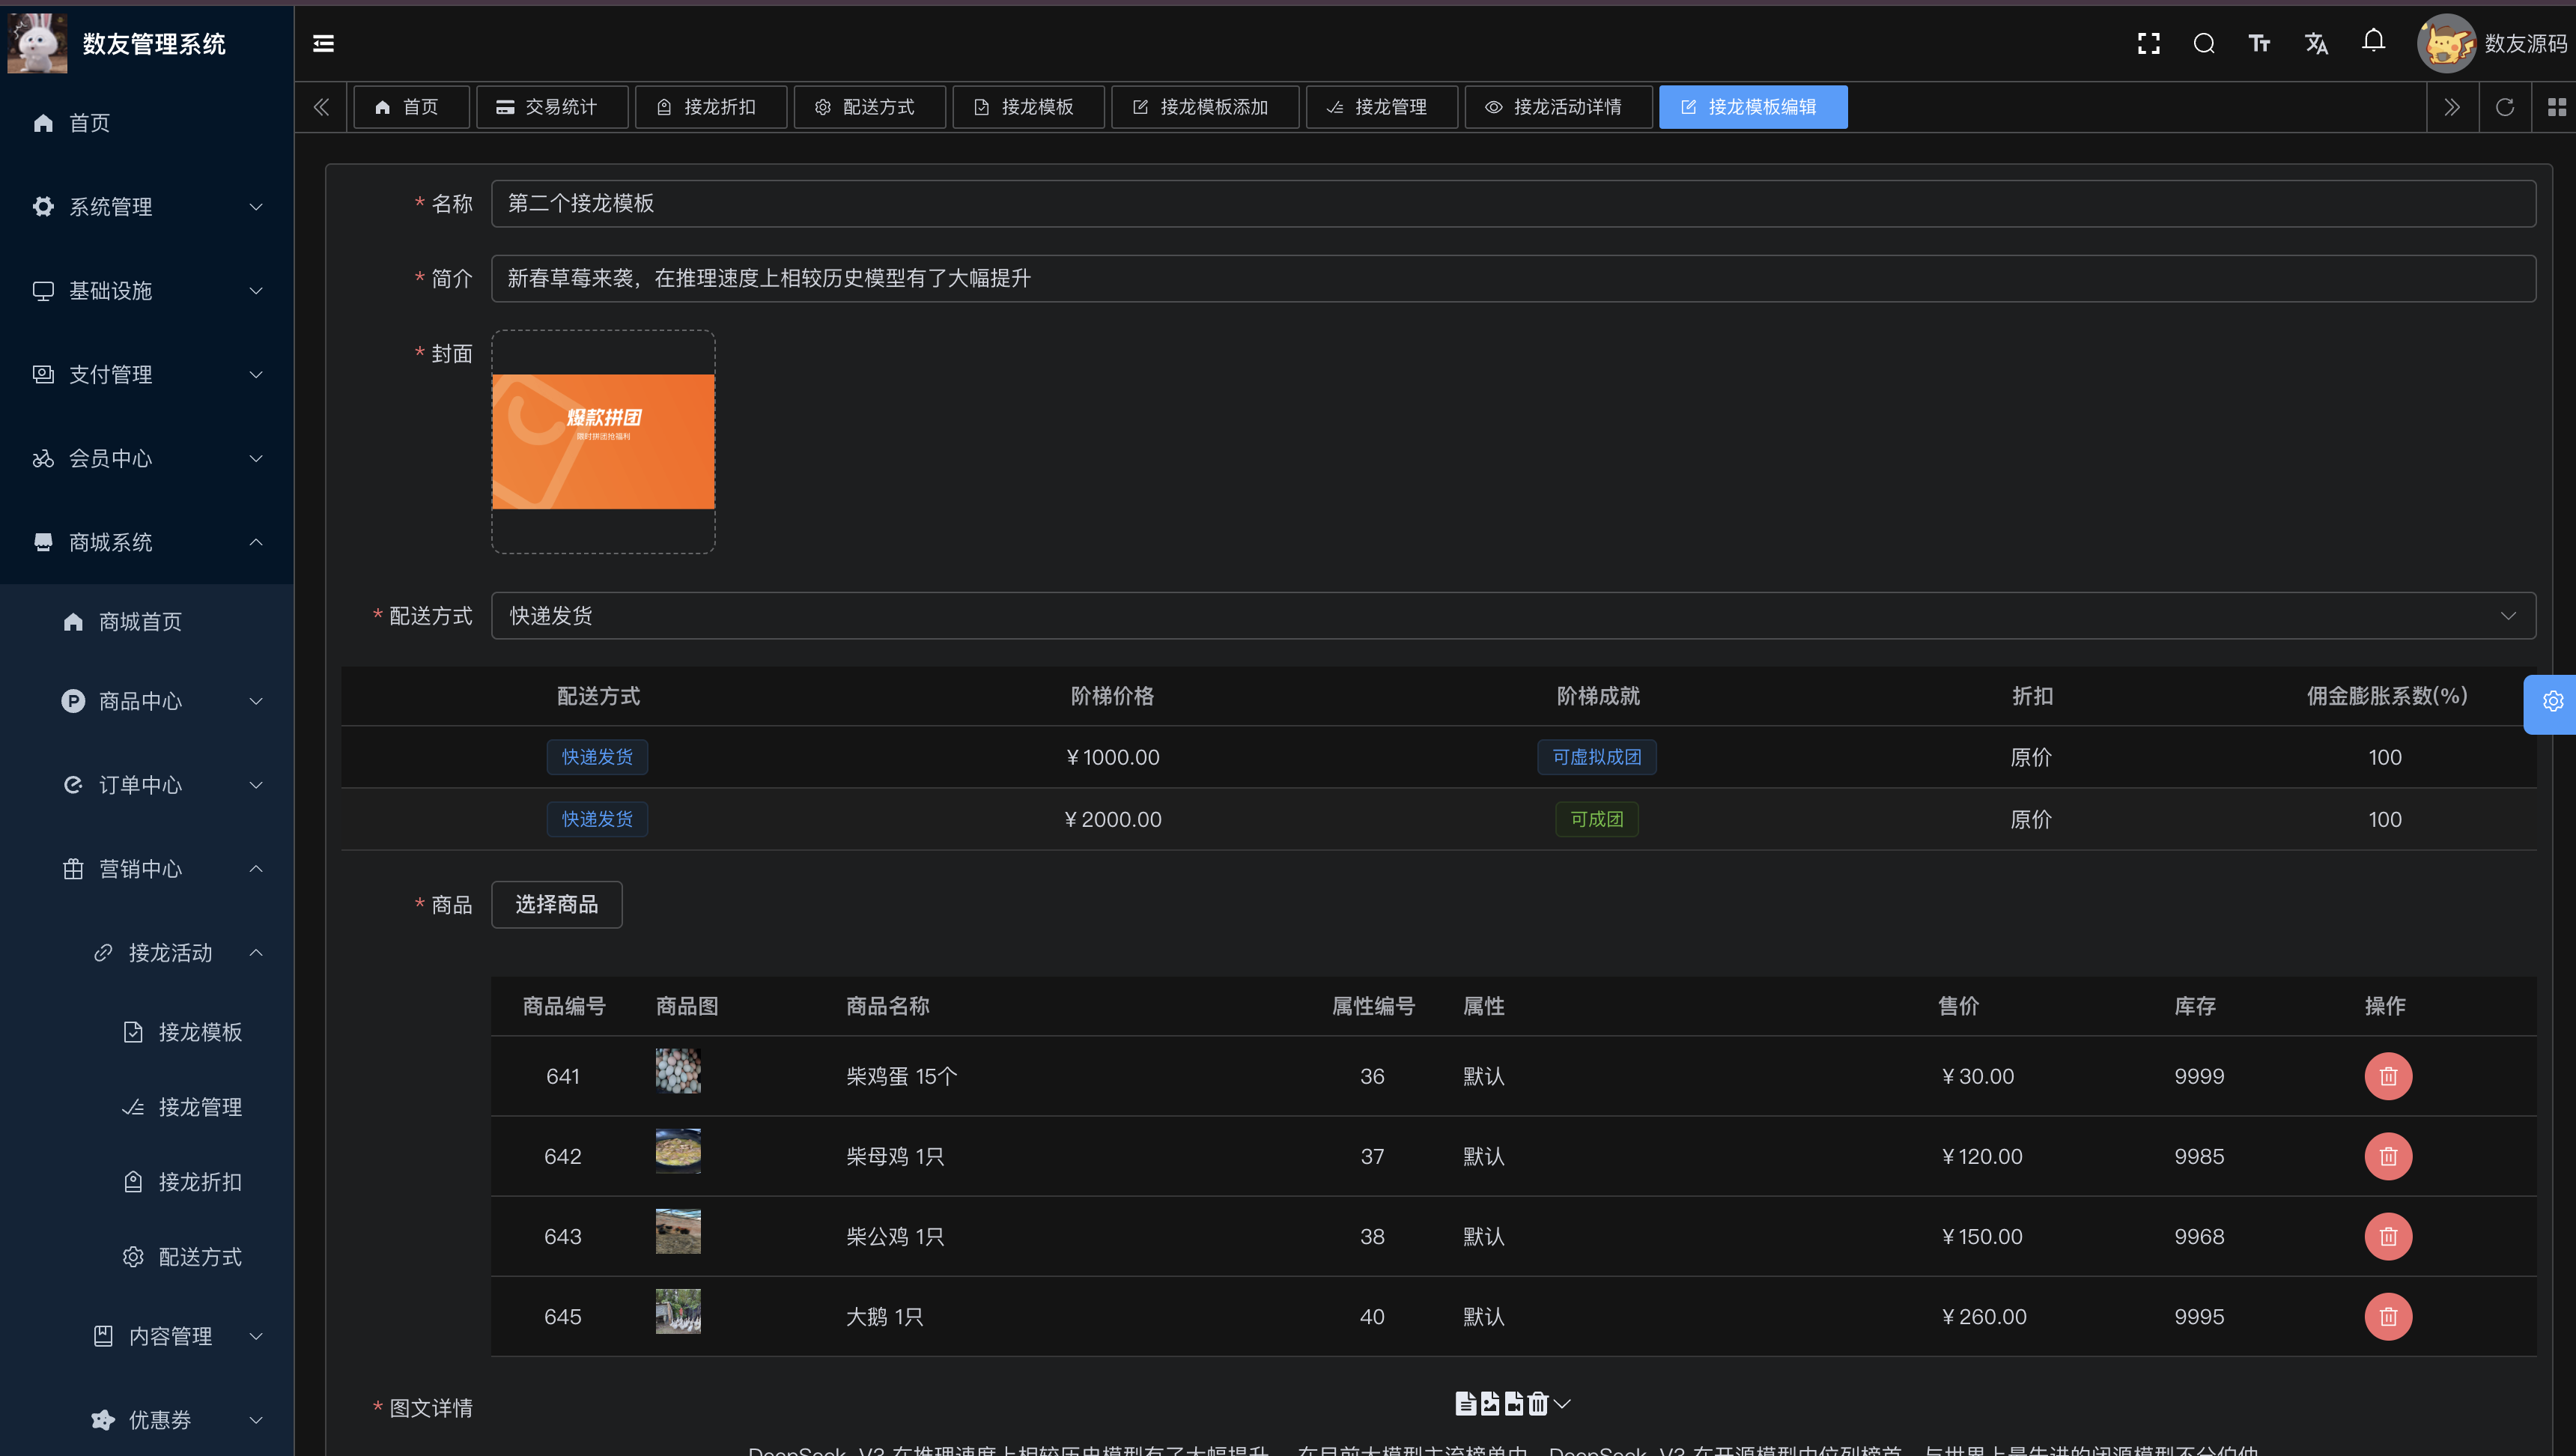The image size is (2576, 1456).
Task: Collapse the 接龙活动 submenu
Action: (x=147, y=954)
